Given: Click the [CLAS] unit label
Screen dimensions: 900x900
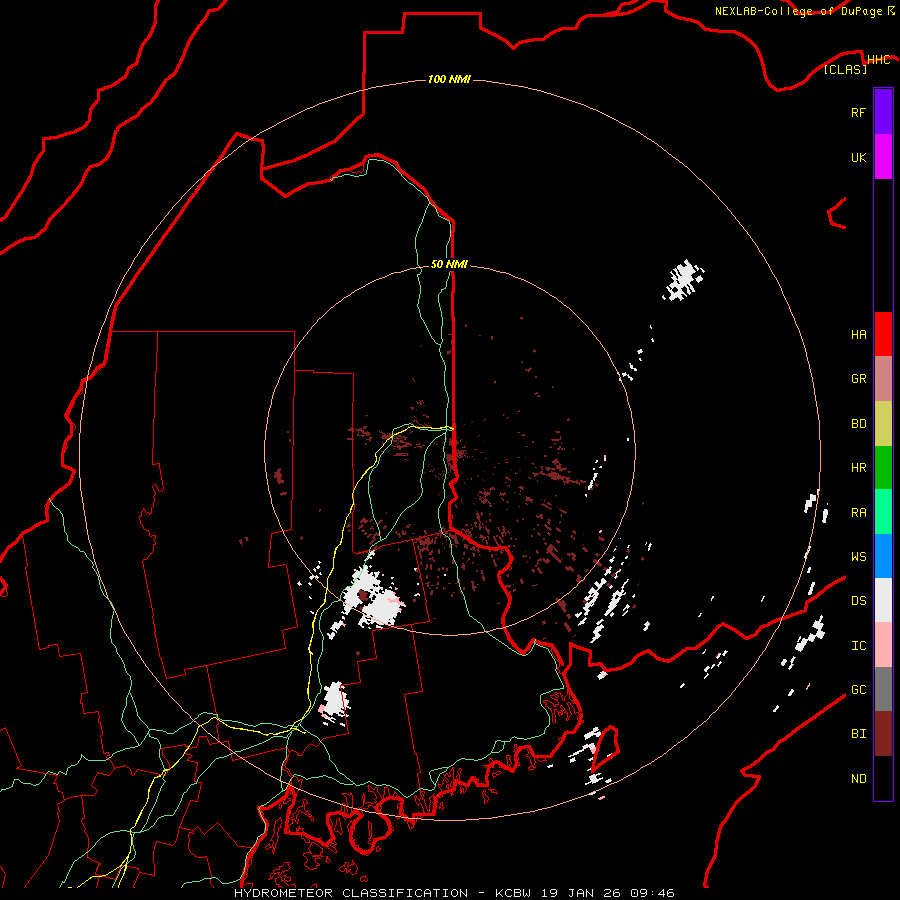Looking at the screenshot, I should pos(845,70).
